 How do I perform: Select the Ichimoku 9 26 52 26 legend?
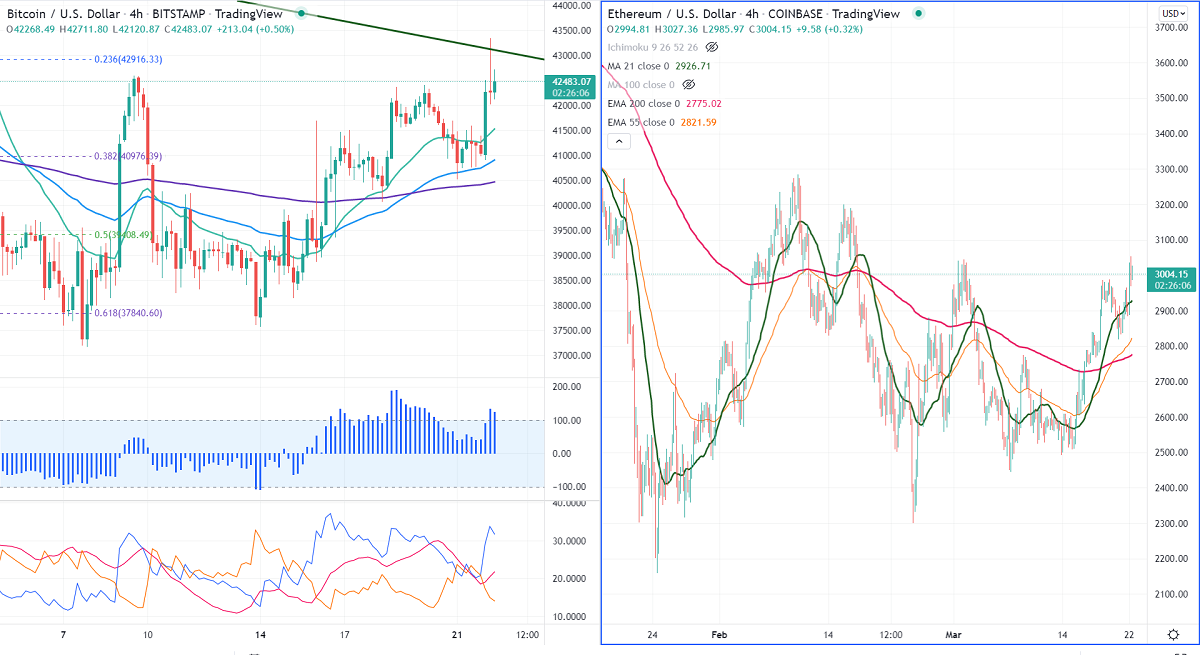point(653,47)
